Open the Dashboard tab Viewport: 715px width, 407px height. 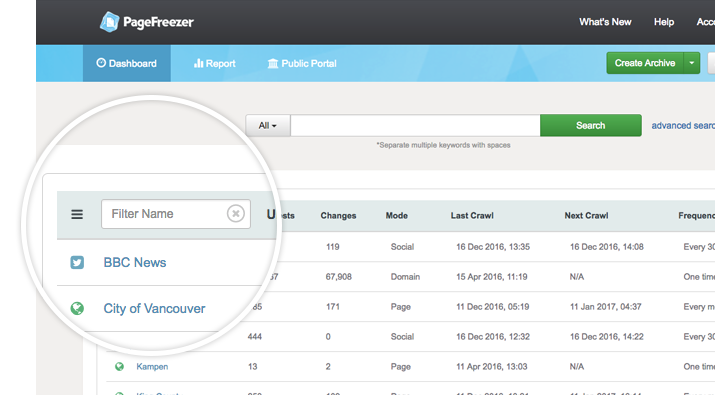tap(127, 63)
